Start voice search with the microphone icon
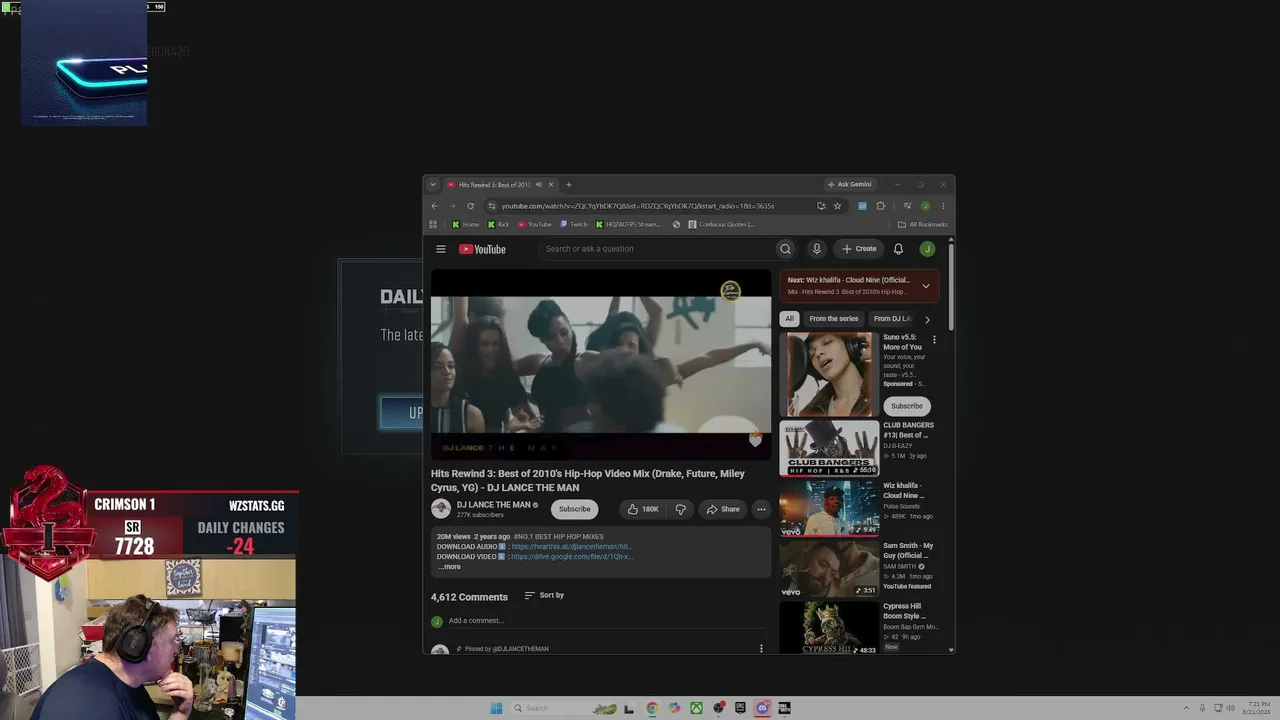The width and height of the screenshot is (1280, 720). point(816,249)
